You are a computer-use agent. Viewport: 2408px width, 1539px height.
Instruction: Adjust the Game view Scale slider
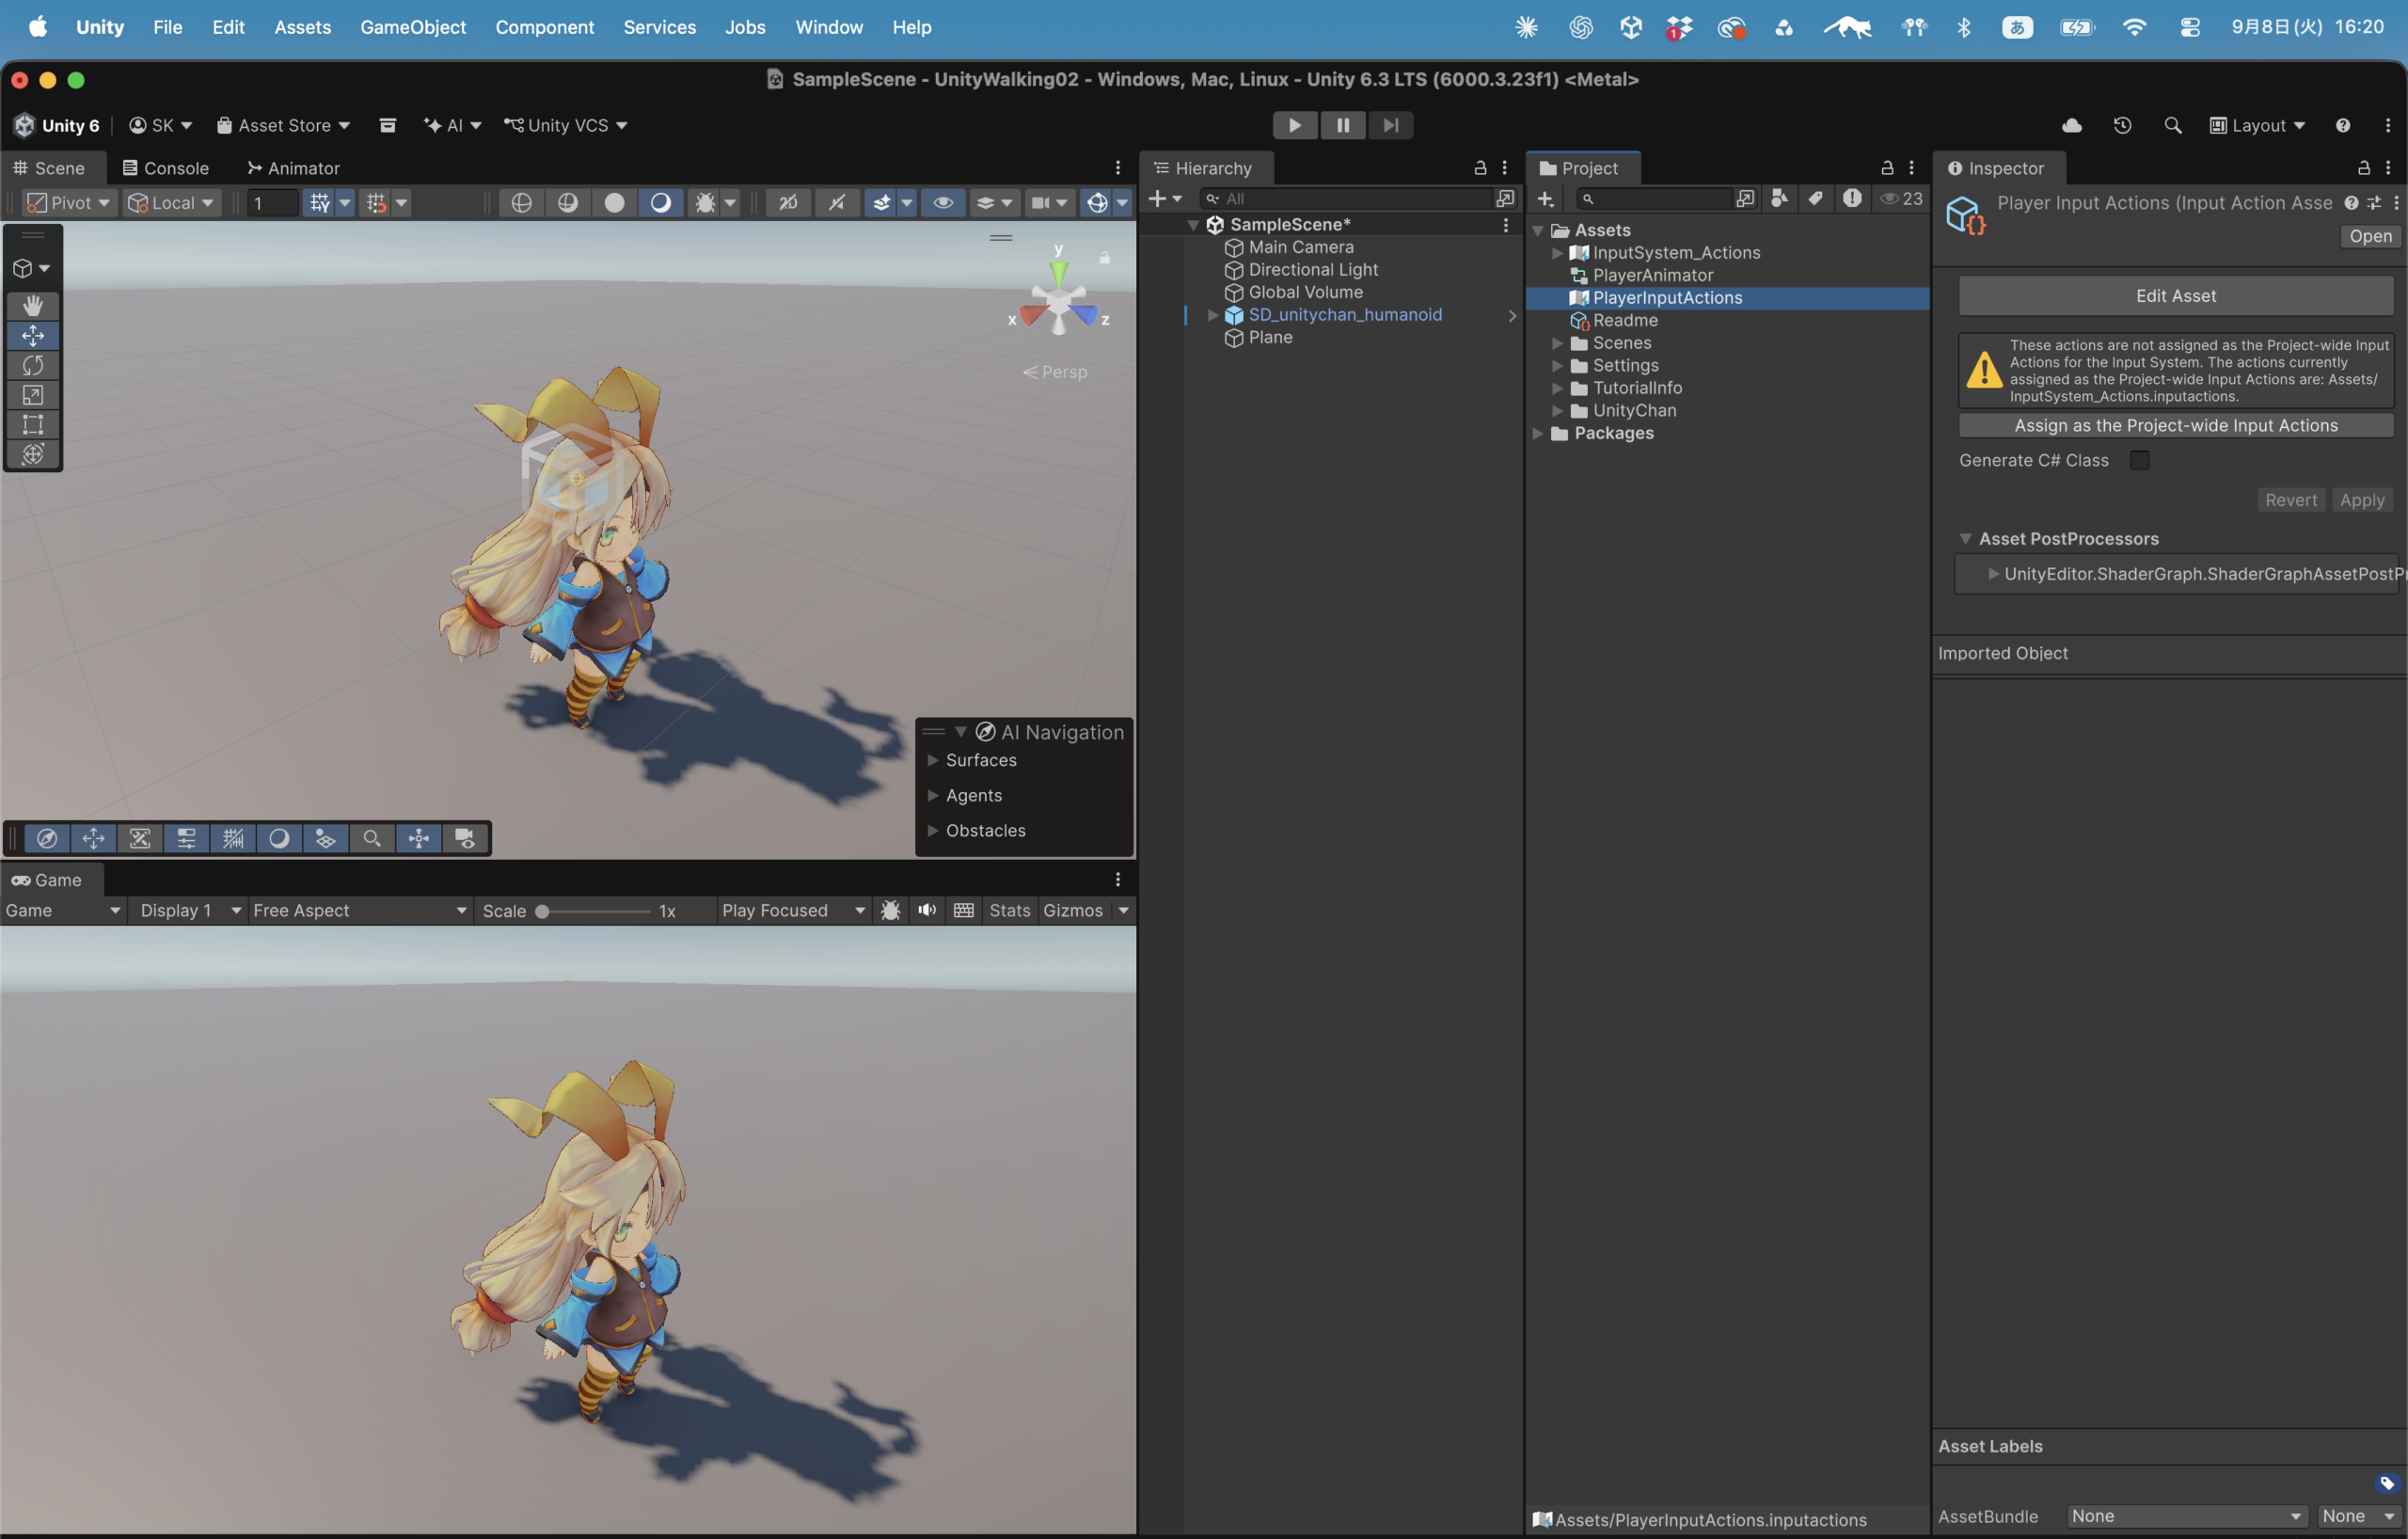pos(595,911)
